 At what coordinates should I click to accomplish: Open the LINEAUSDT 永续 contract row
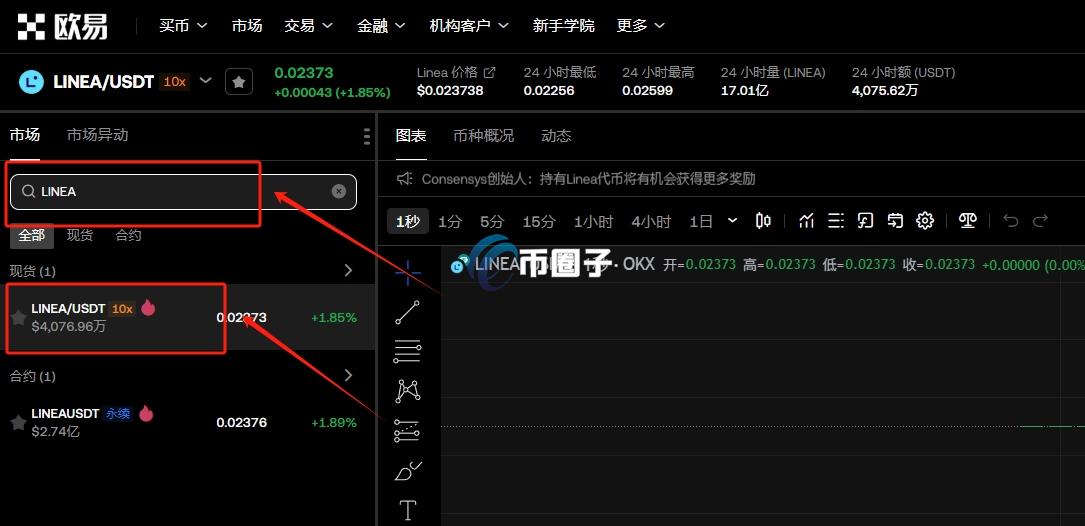[x=188, y=423]
